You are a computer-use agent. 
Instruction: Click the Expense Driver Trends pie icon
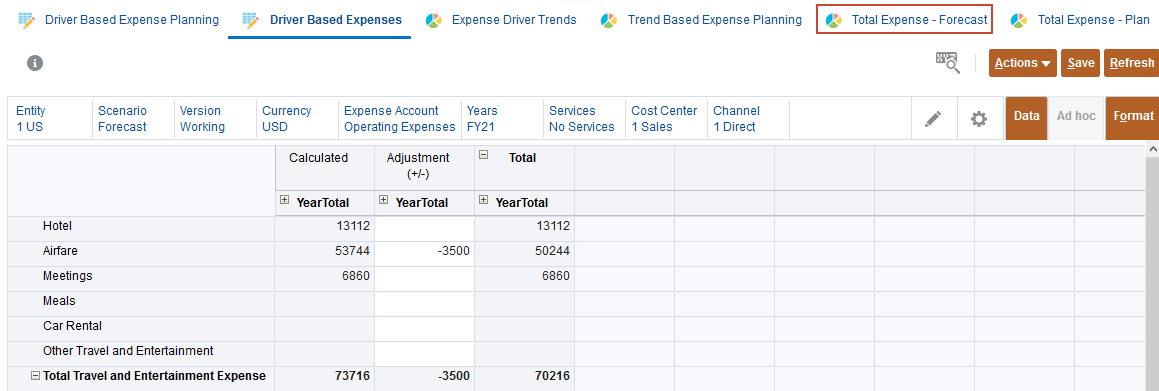tap(434, 20)
